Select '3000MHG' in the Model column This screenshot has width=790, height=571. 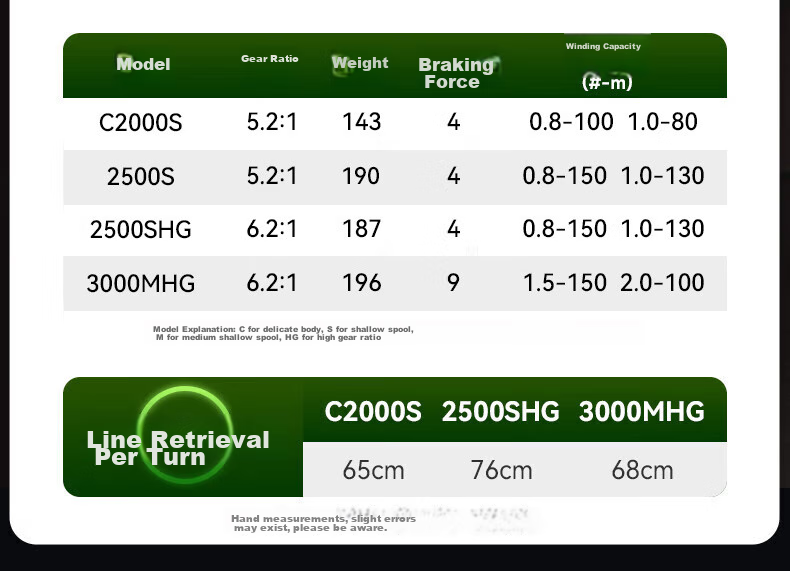[141, 283]
